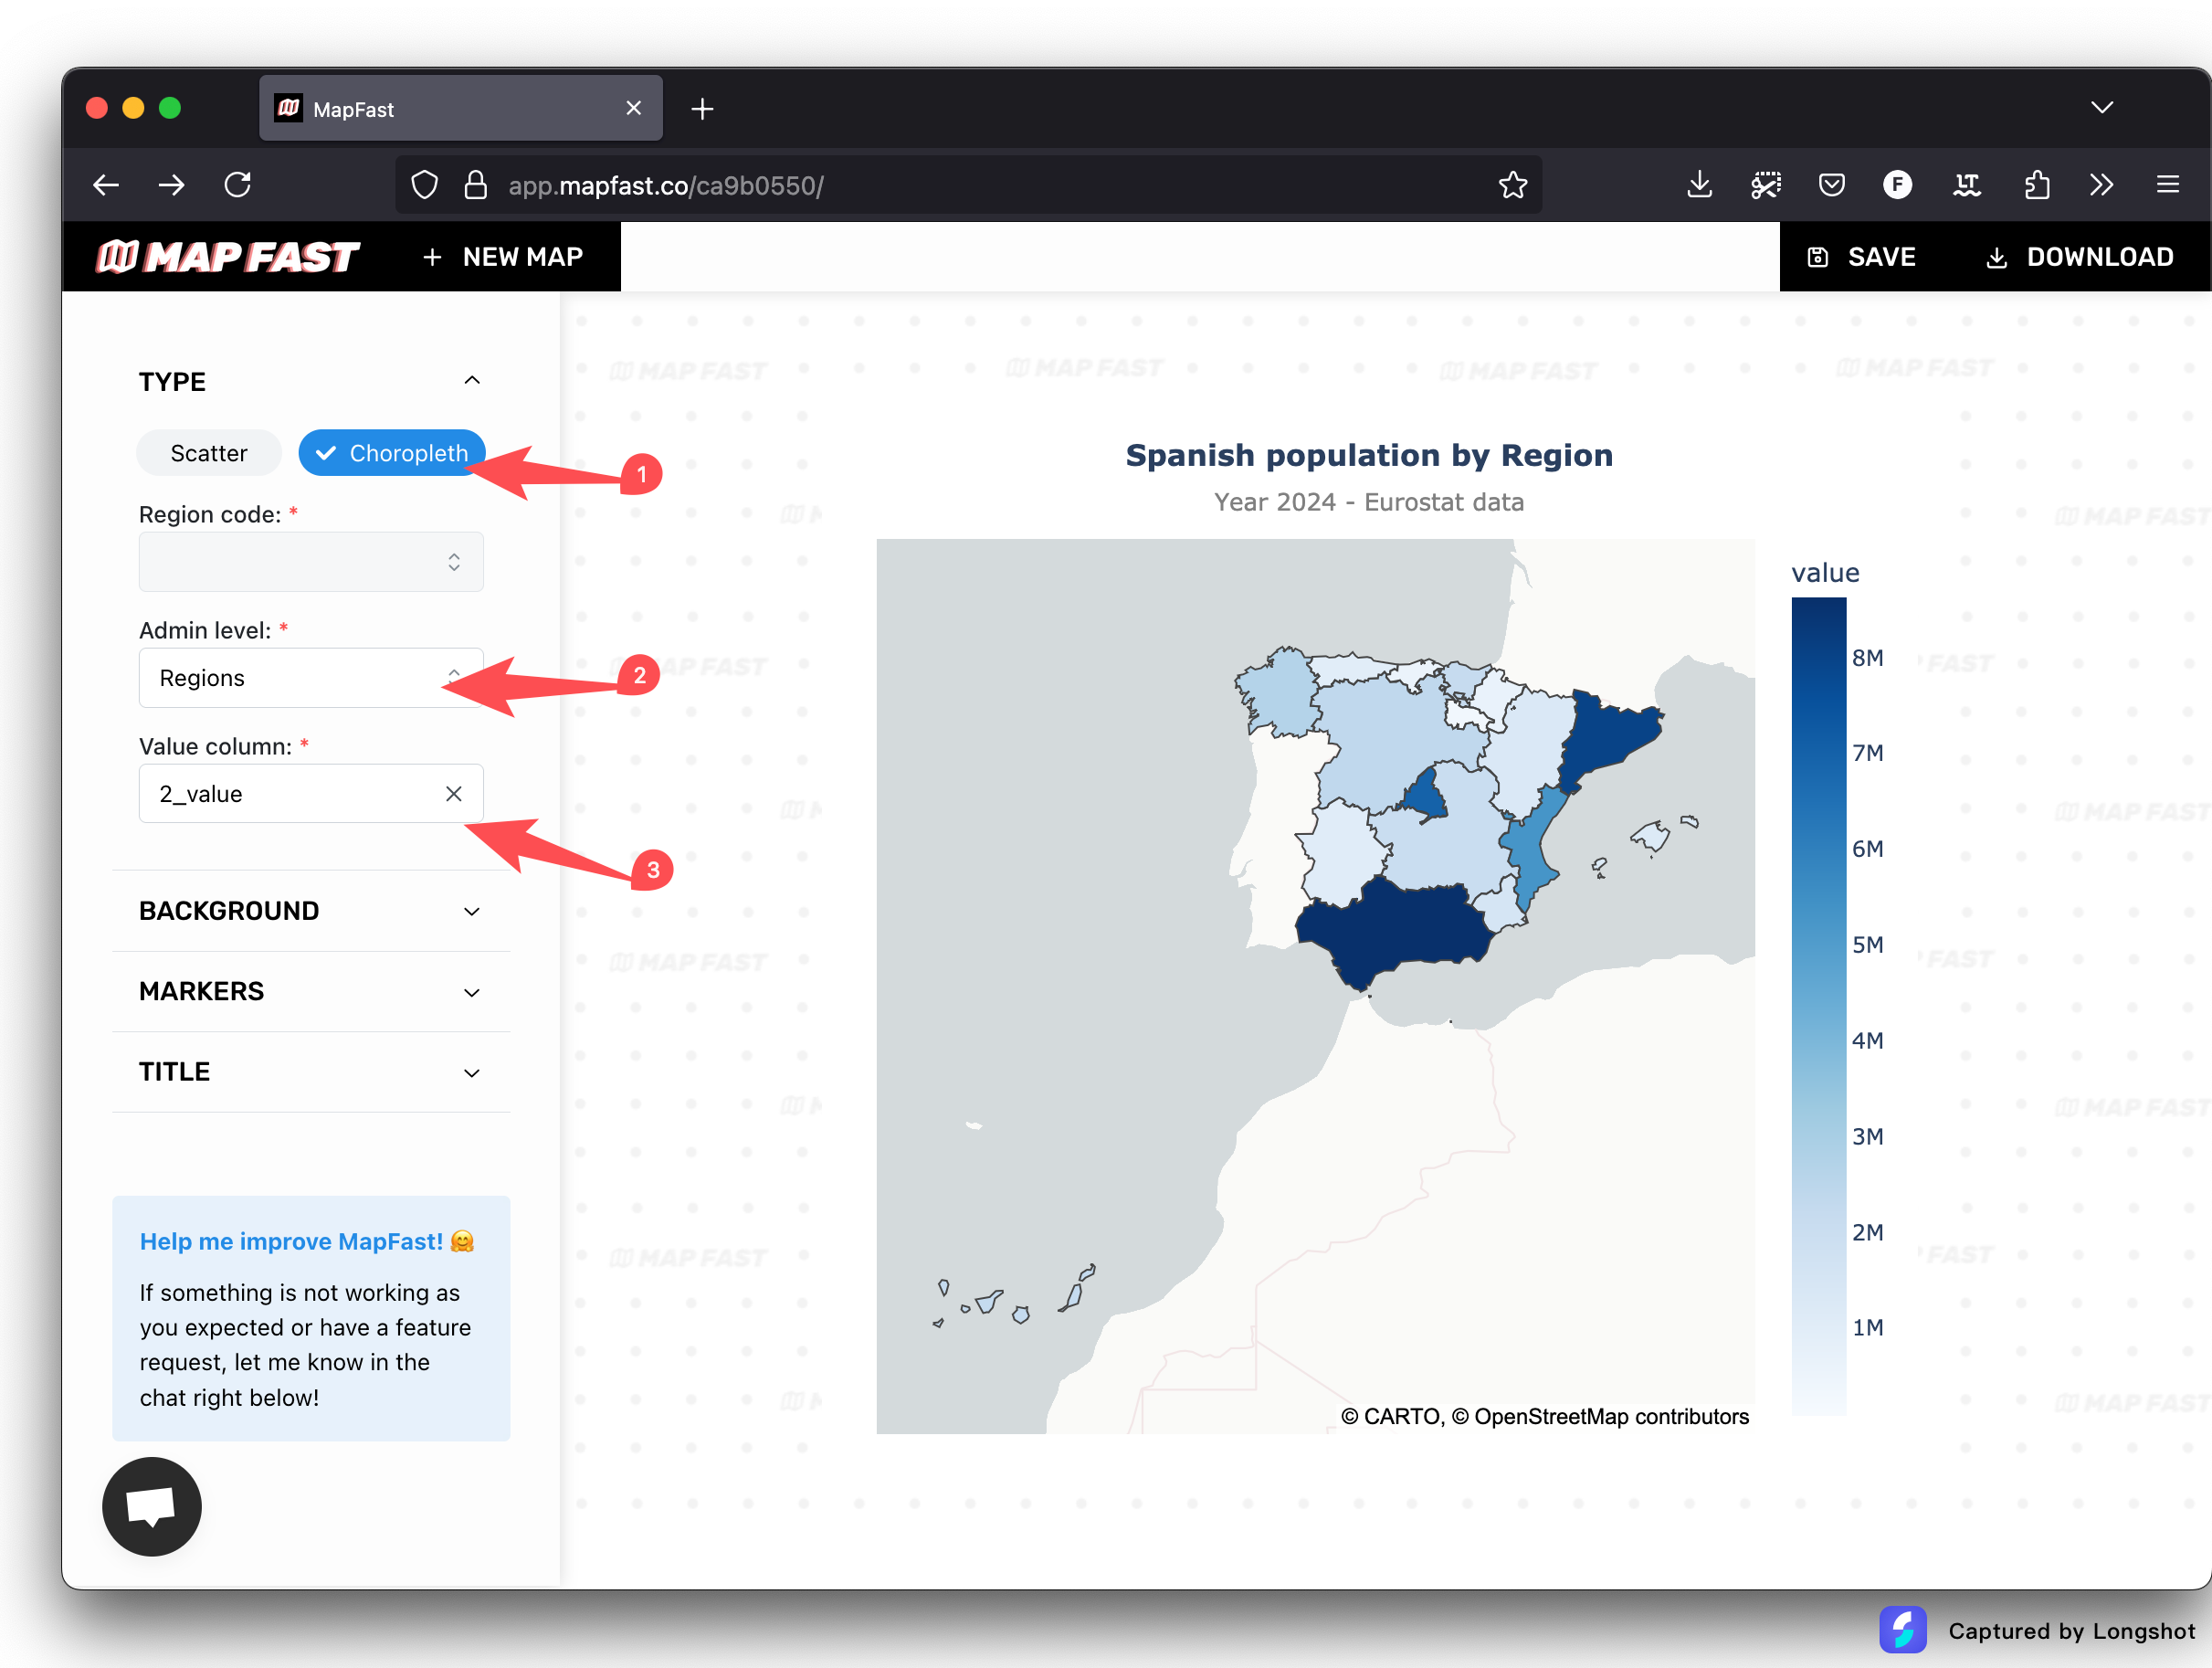This screenshot has height=1668, width=2212.
Task: Click the Value column 2_value field
Action: pos(311,794)
